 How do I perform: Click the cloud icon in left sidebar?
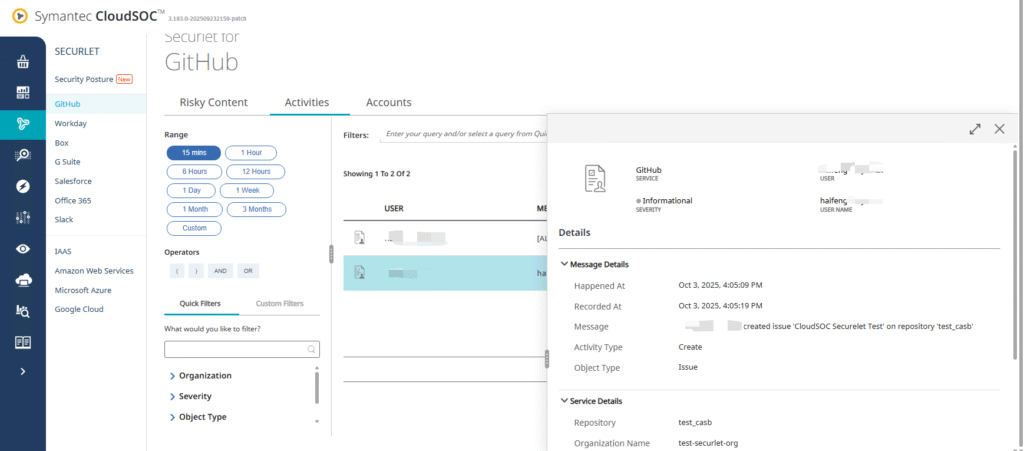tap(22, 280)
